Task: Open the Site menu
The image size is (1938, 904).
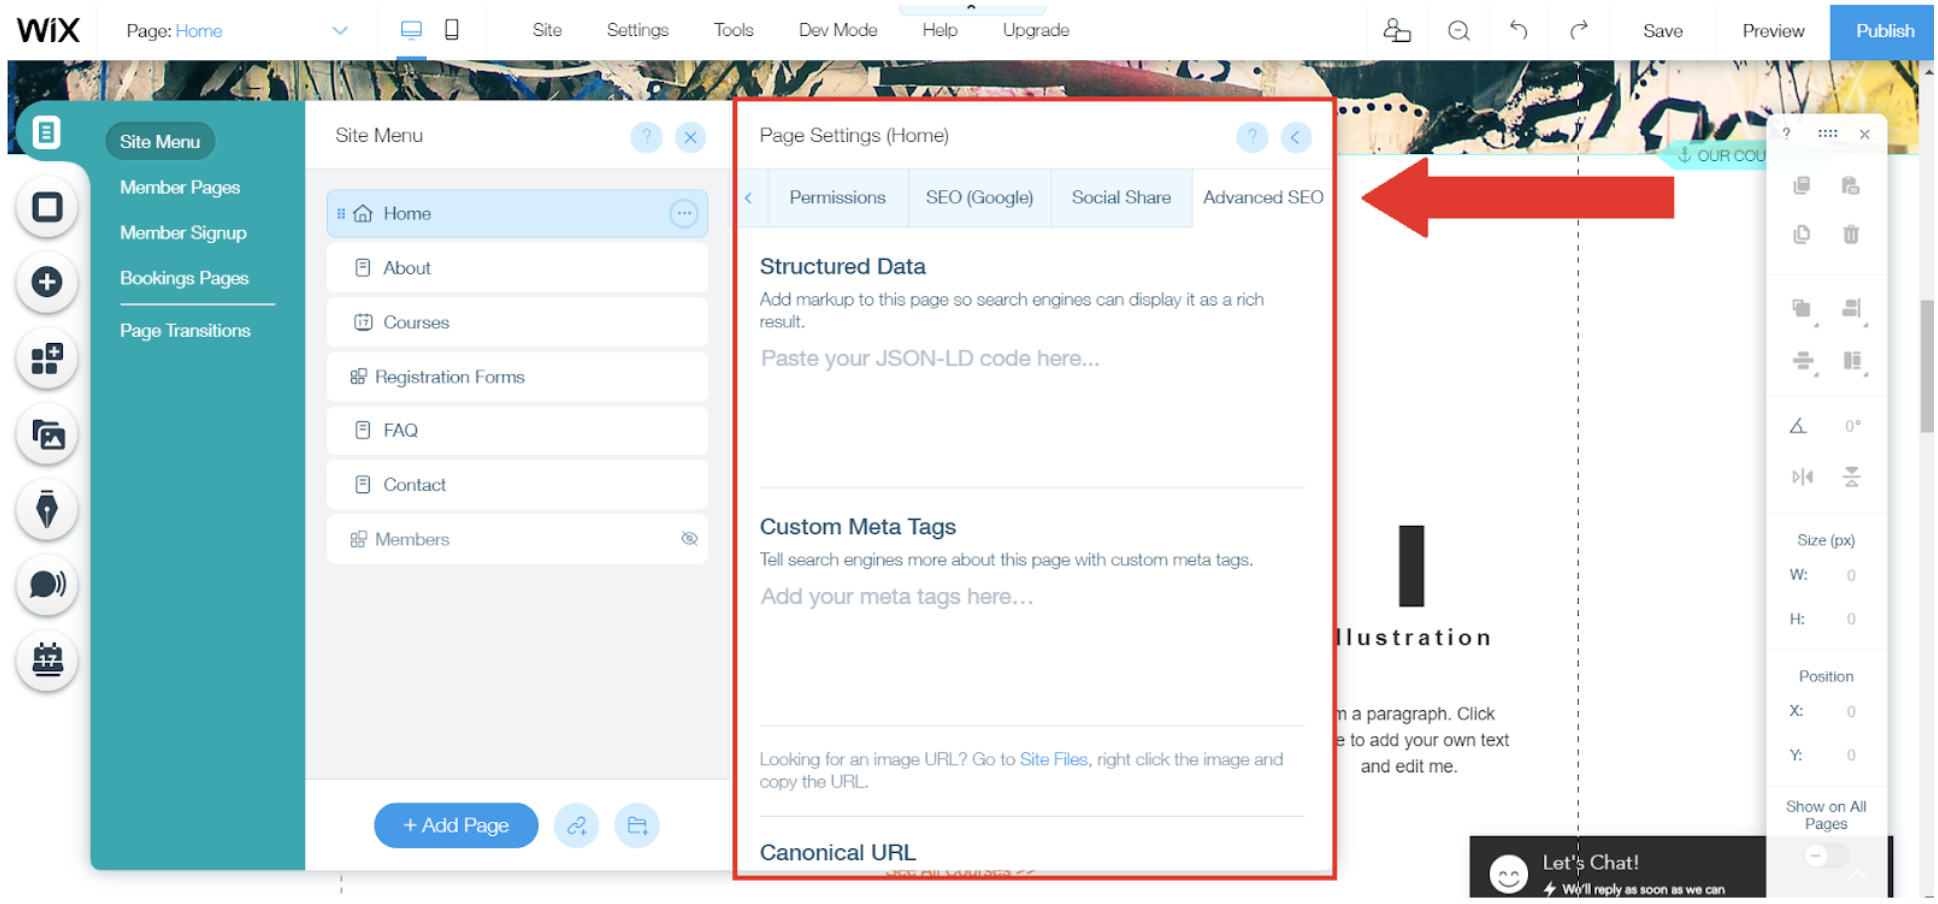Action: pos(547,30)
